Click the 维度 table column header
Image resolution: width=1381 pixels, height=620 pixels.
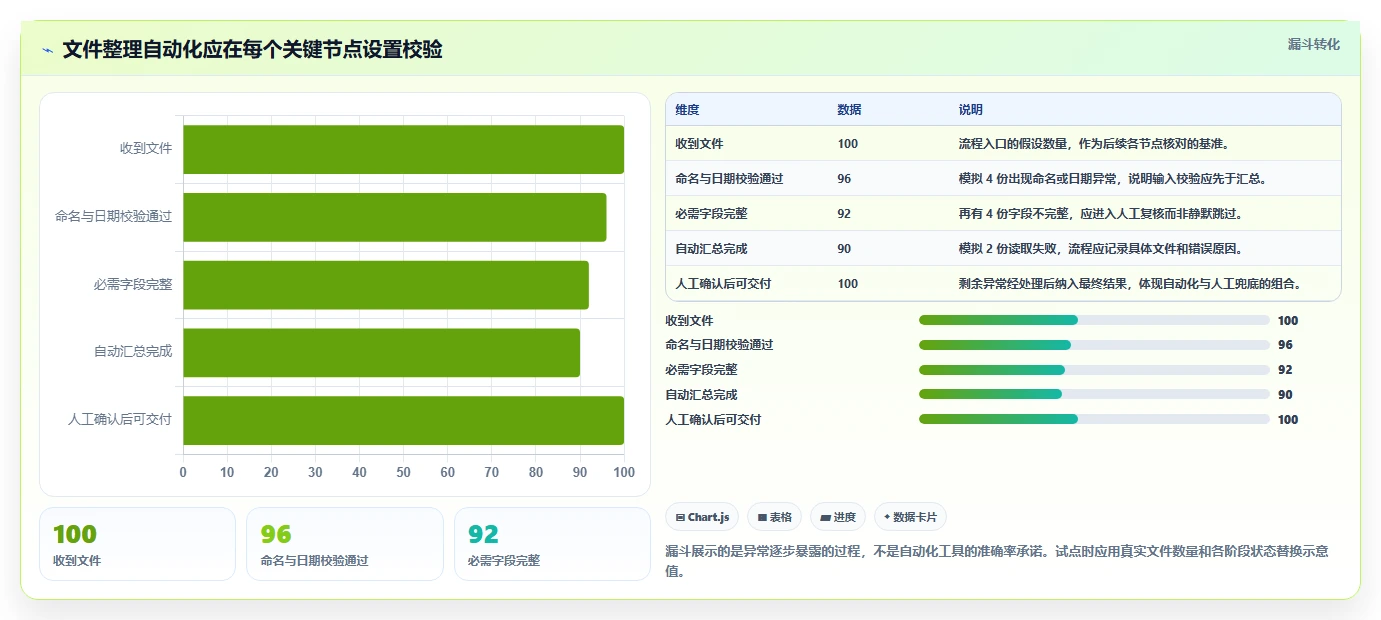click(687, 109)
